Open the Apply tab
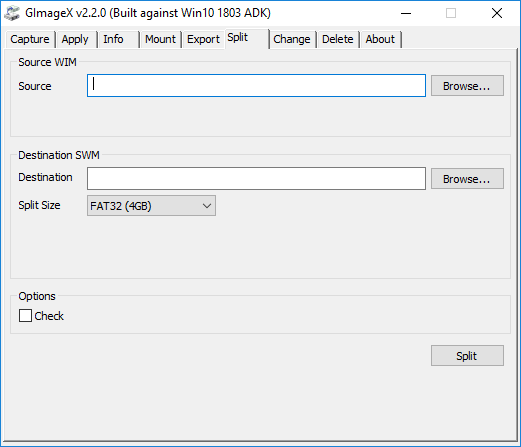The width and height of the screenshot is (521, 447). tap(75, 39)
